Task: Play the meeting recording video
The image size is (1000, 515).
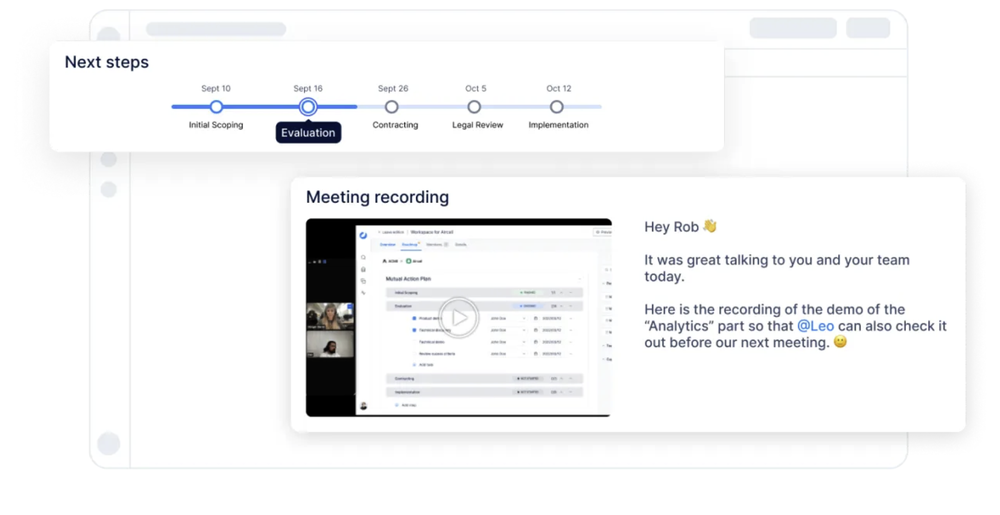Action: [x=458, y=317]
